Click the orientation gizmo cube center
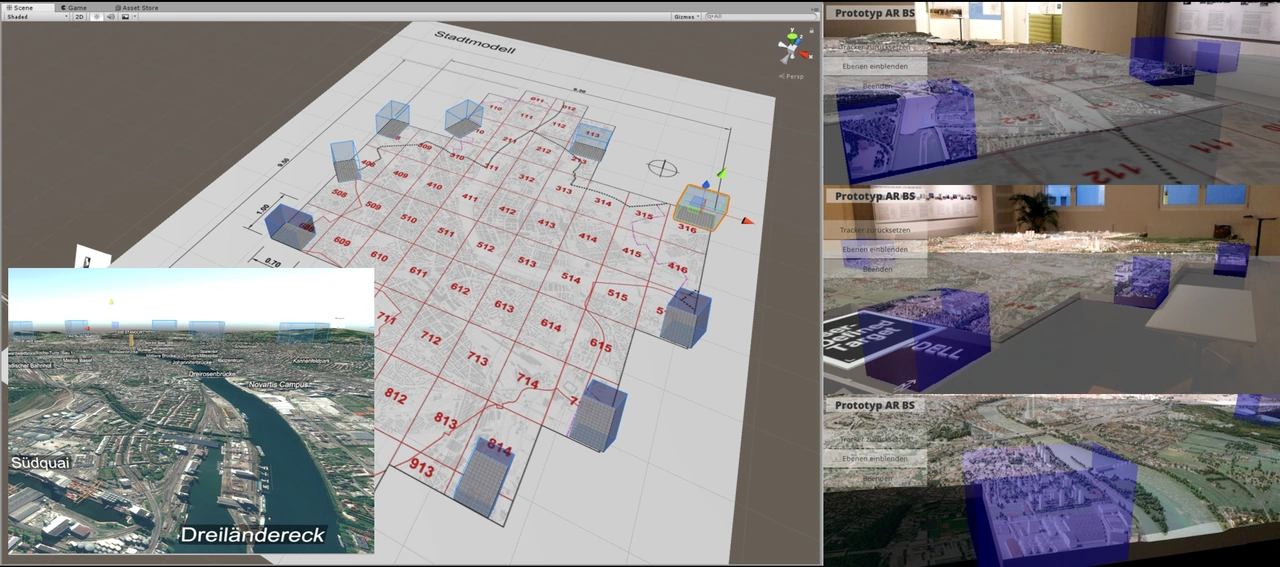Viewport: 1280px width, 567px height. 793,49
